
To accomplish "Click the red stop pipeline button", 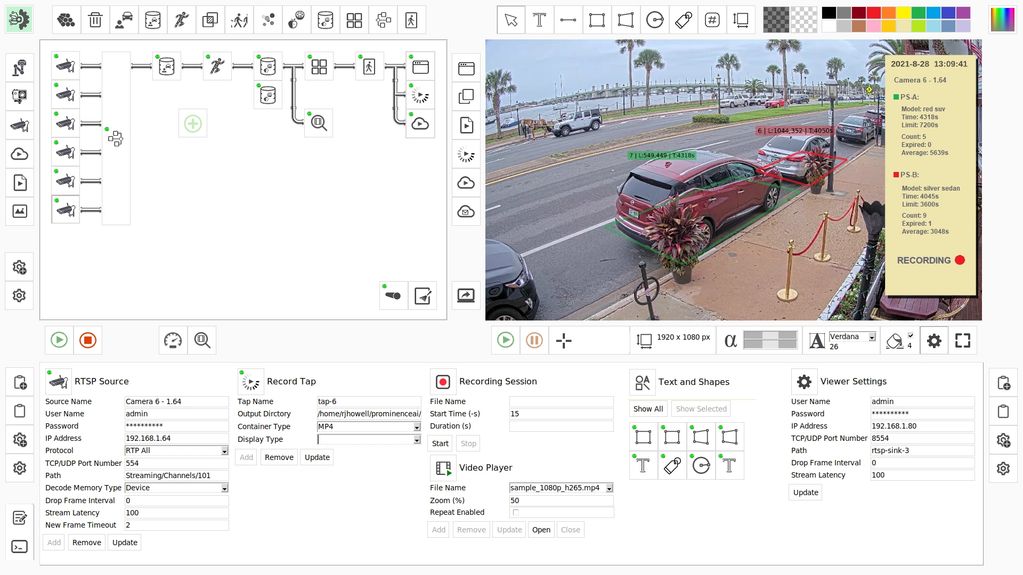I will coord(88,340).
